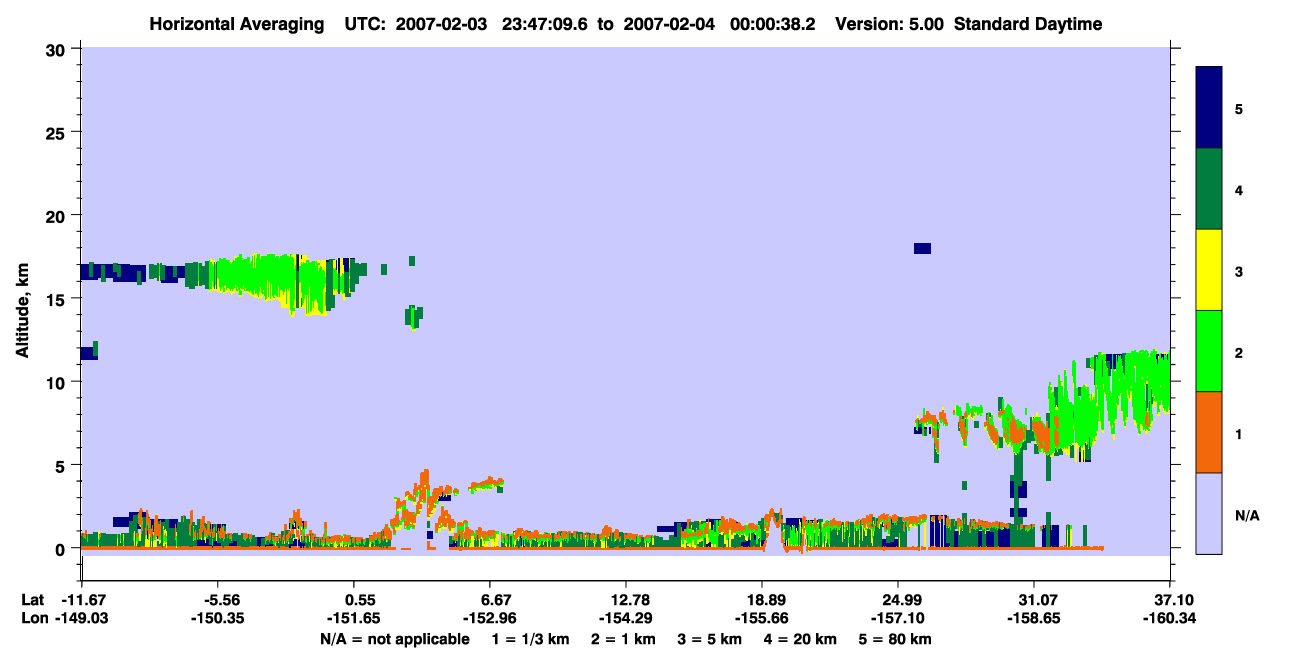
Task: Click the altitude tick label 5
Action: [62, 465]
